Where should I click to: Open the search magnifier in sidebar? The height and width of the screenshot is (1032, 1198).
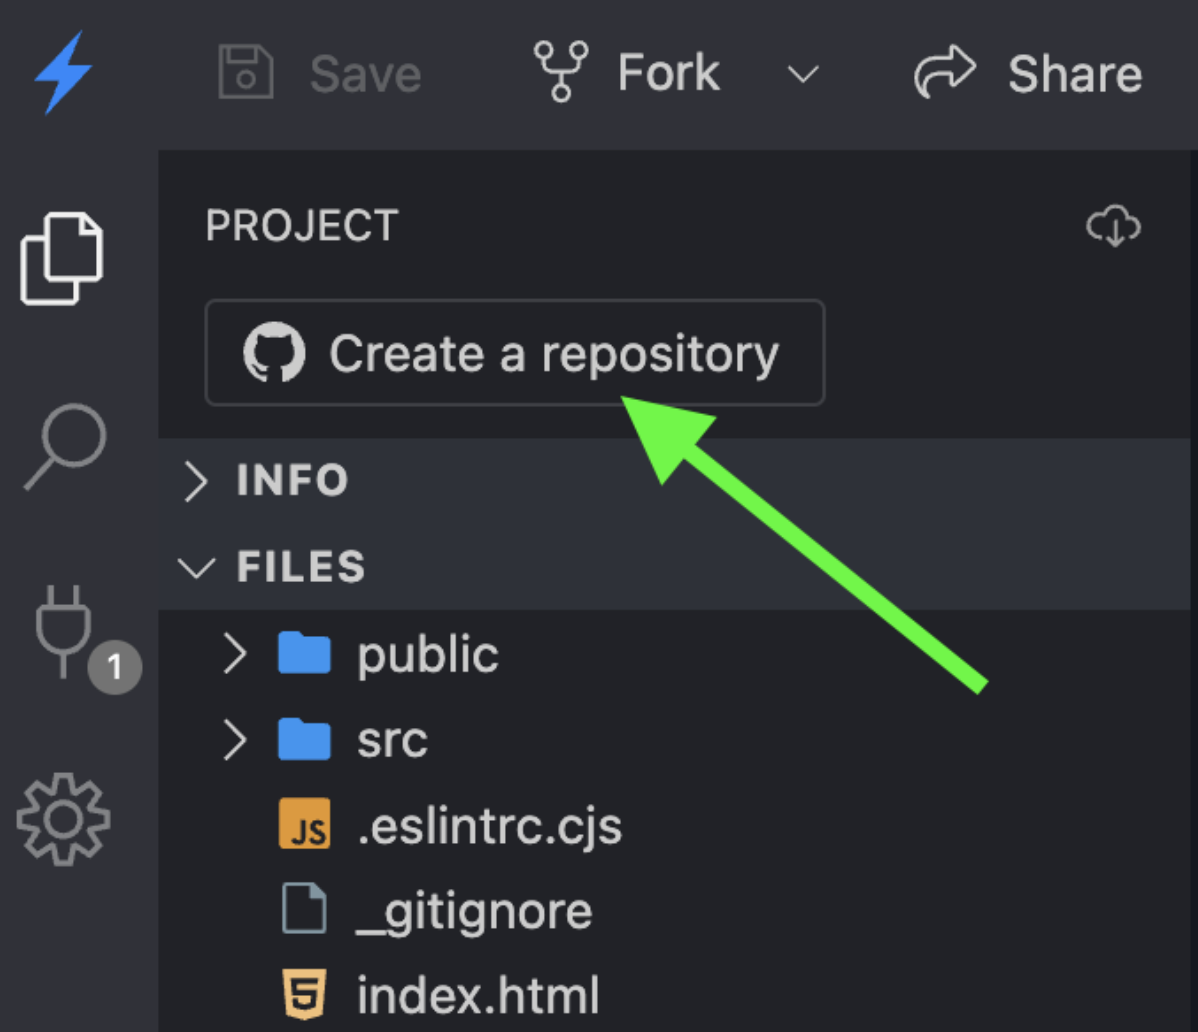tap(63, 446)
